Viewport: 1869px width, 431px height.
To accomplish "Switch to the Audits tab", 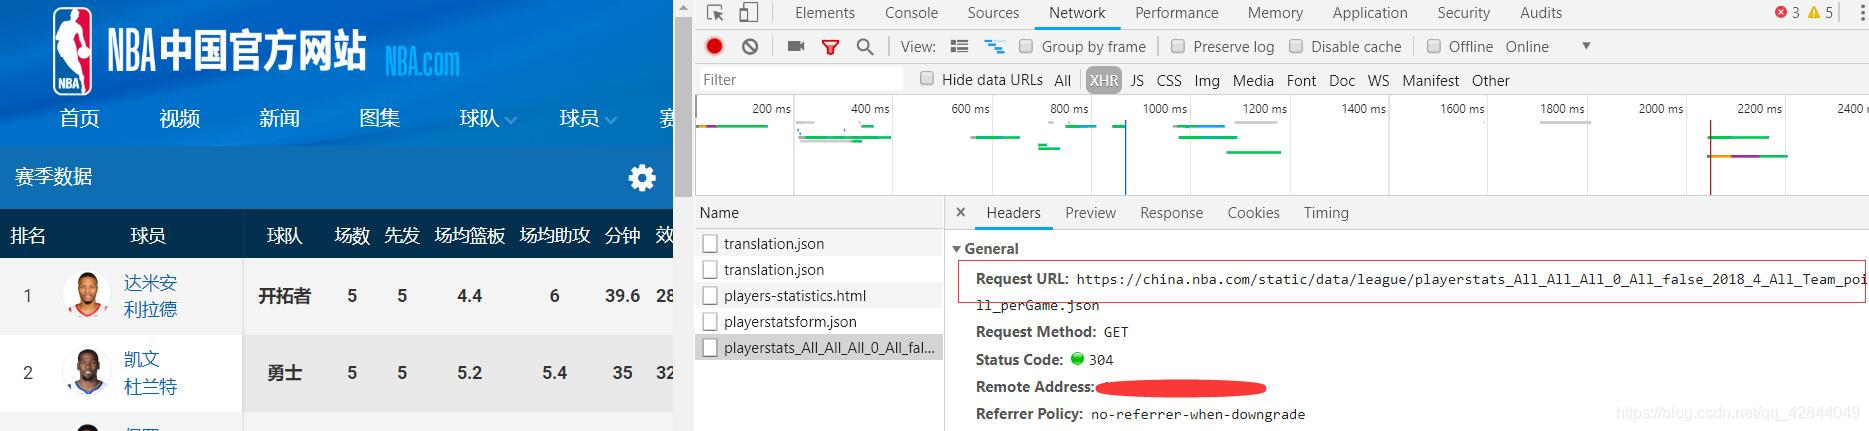I will [x=1541, y=13].
